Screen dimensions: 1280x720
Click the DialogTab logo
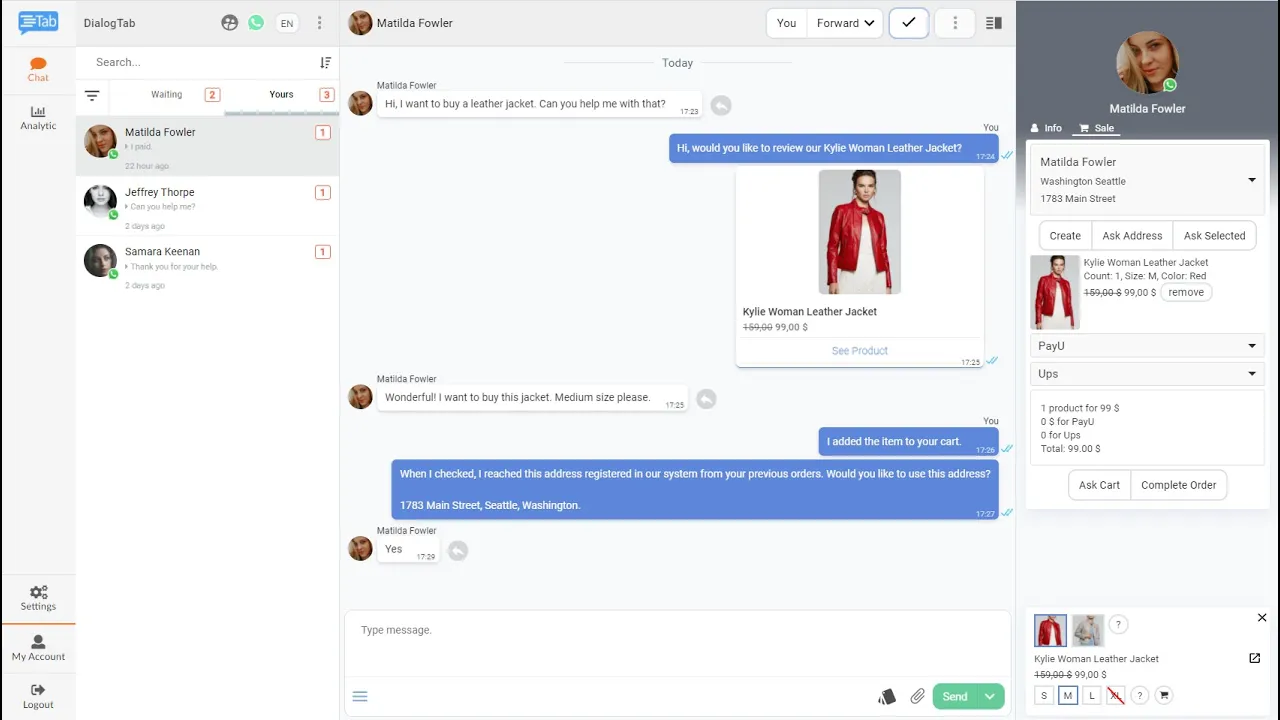tap(38, 22)
